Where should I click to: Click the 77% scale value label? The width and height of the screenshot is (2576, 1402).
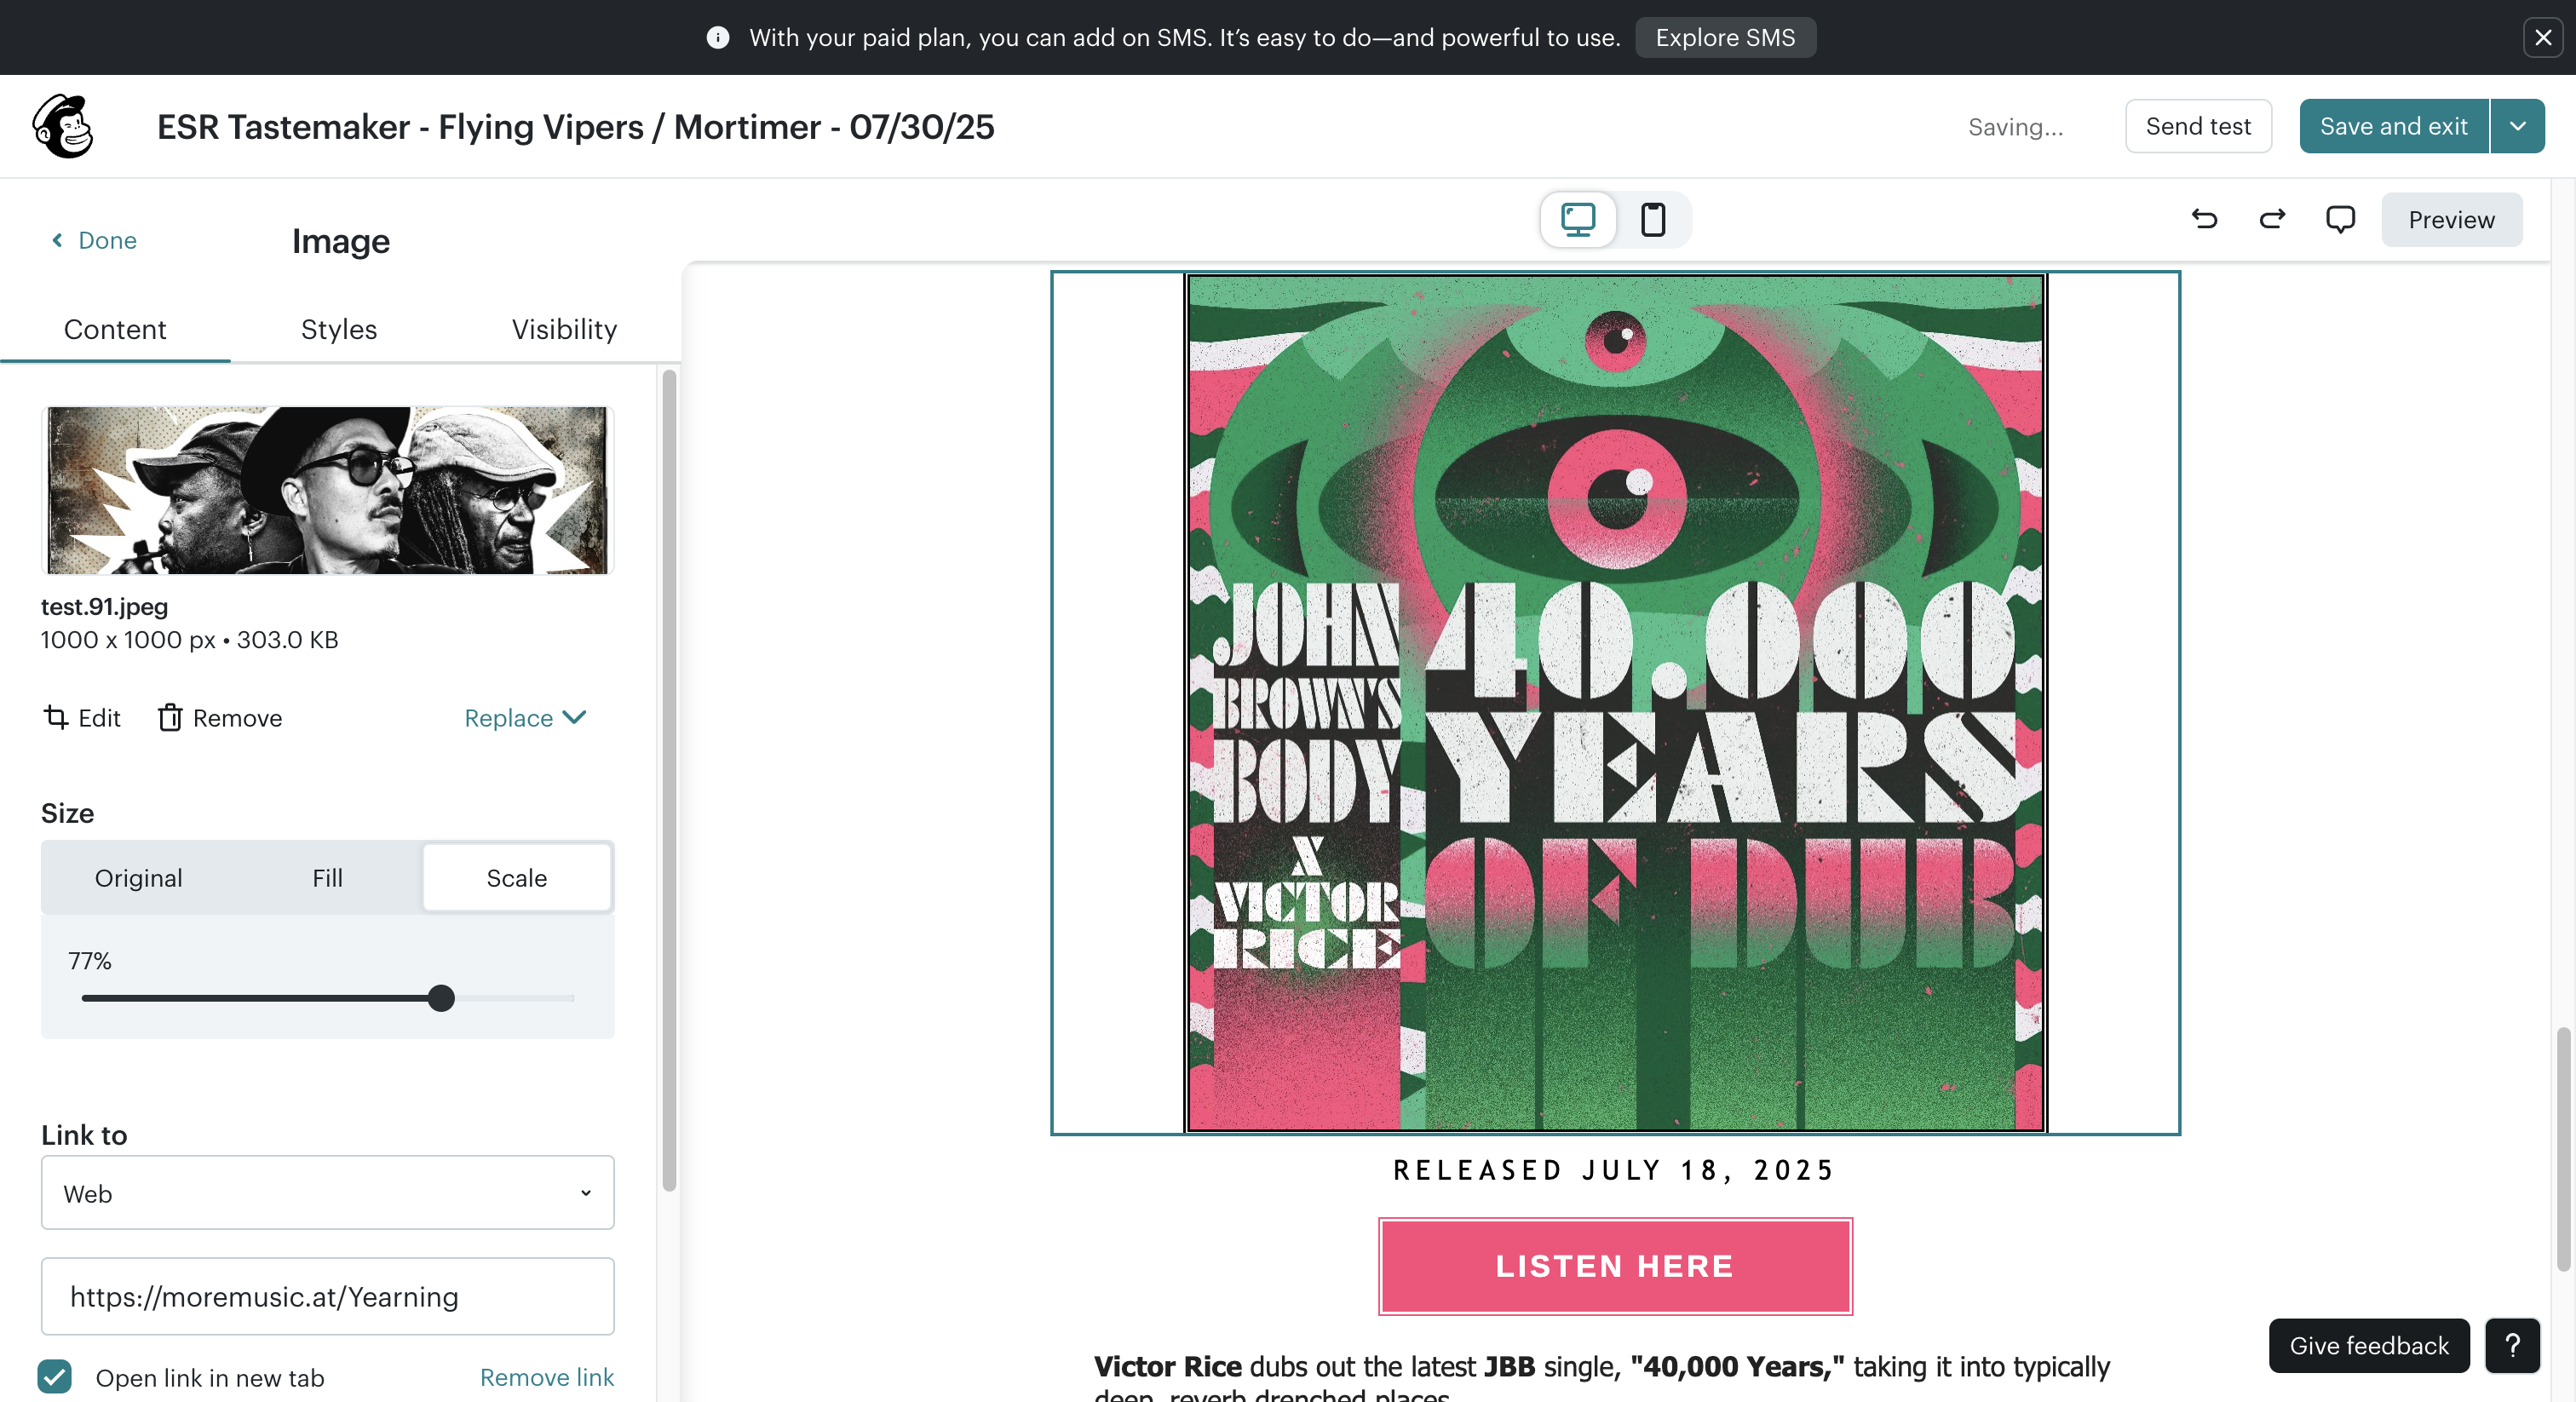point(90,961)
